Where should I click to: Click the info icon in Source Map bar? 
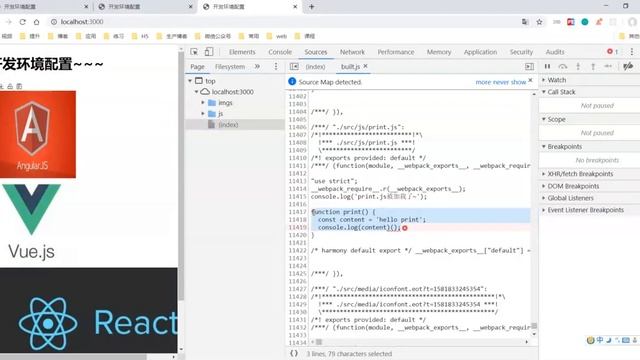292,82
